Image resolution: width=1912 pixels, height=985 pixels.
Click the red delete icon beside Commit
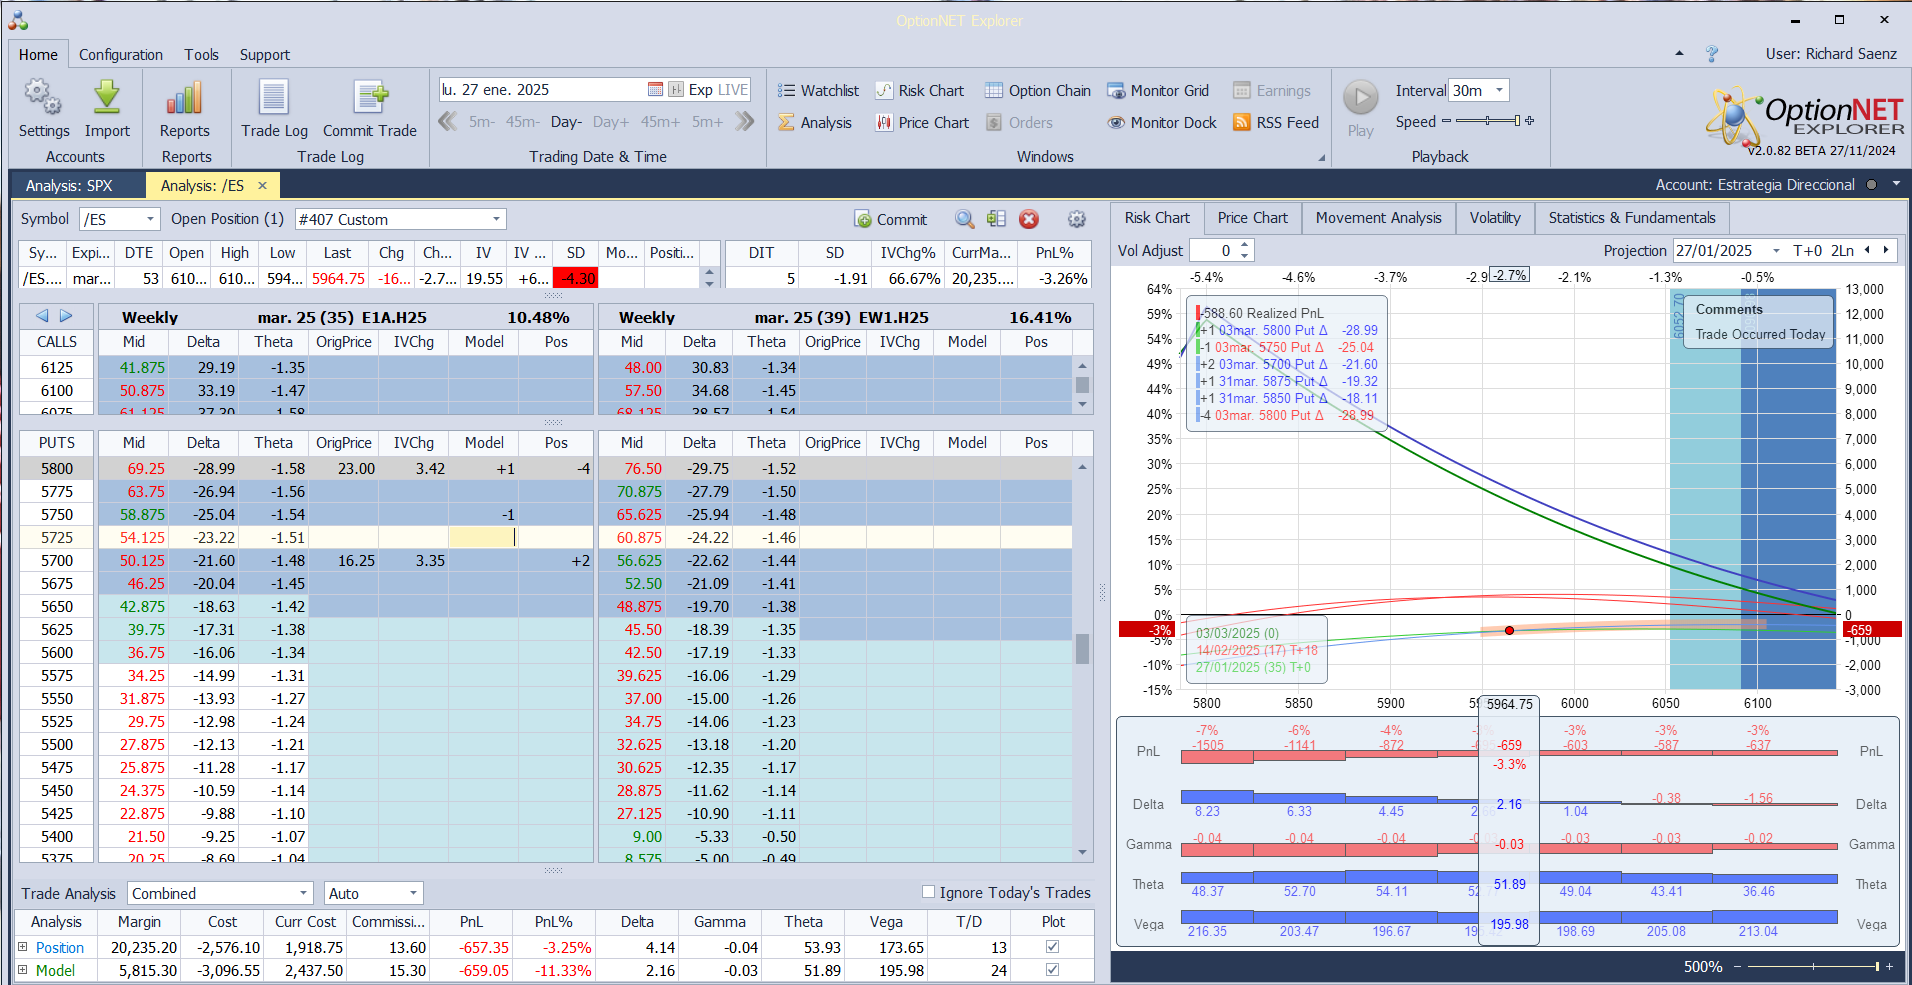[1029, 220]
